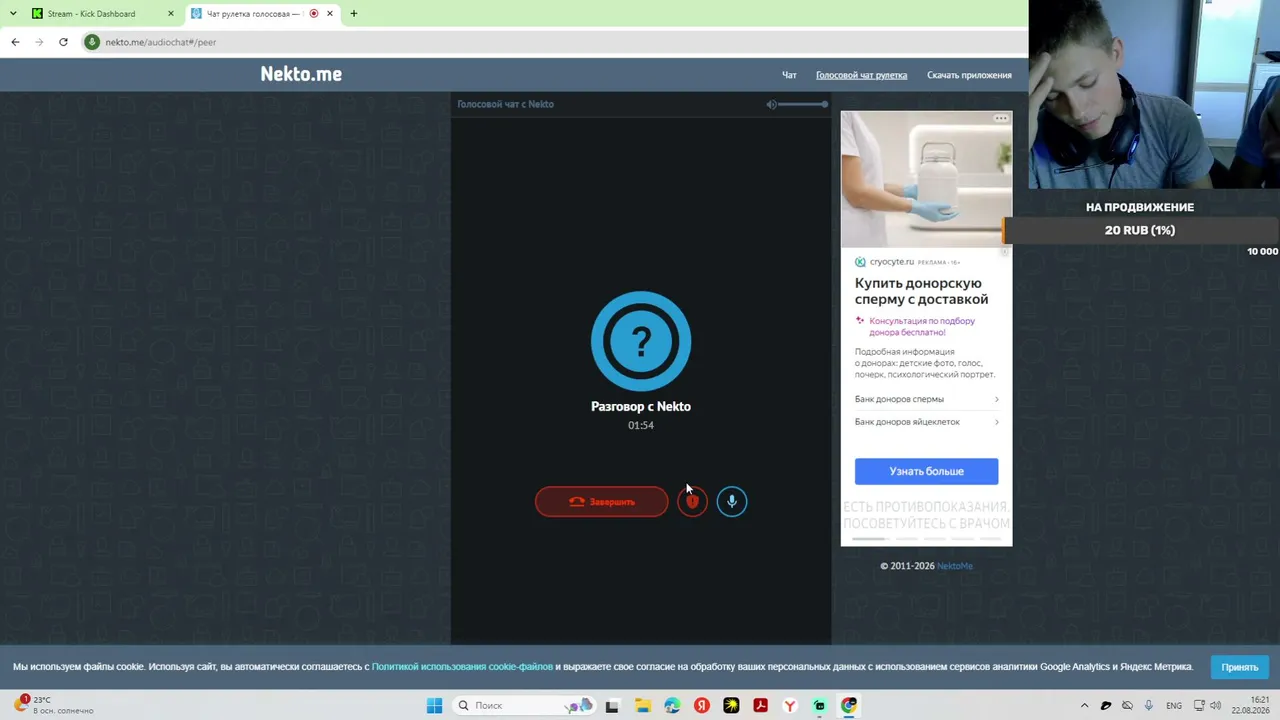Open Task View on the taskbar

click(x=612, y=706)
